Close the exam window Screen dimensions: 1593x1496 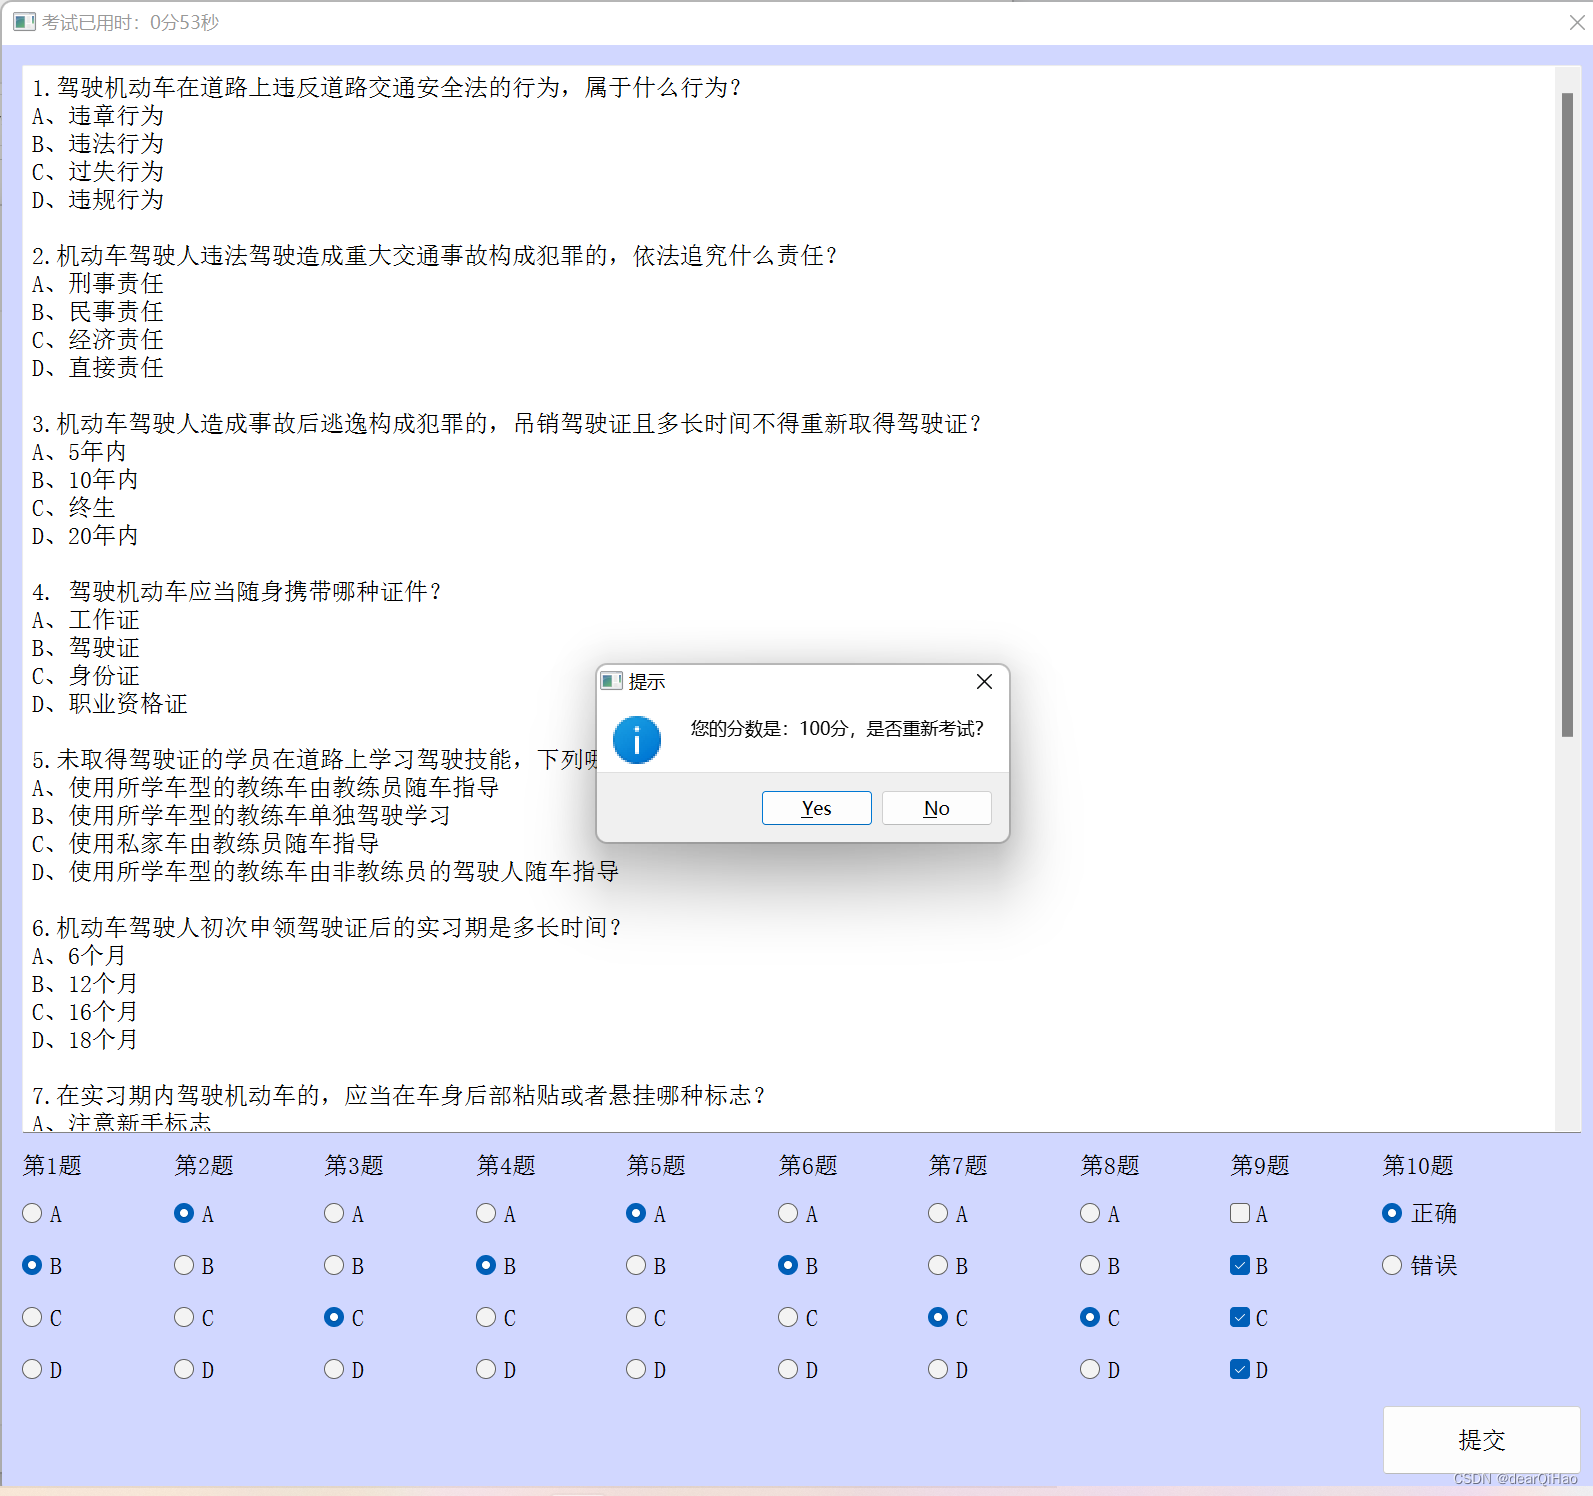(1576, 22)
